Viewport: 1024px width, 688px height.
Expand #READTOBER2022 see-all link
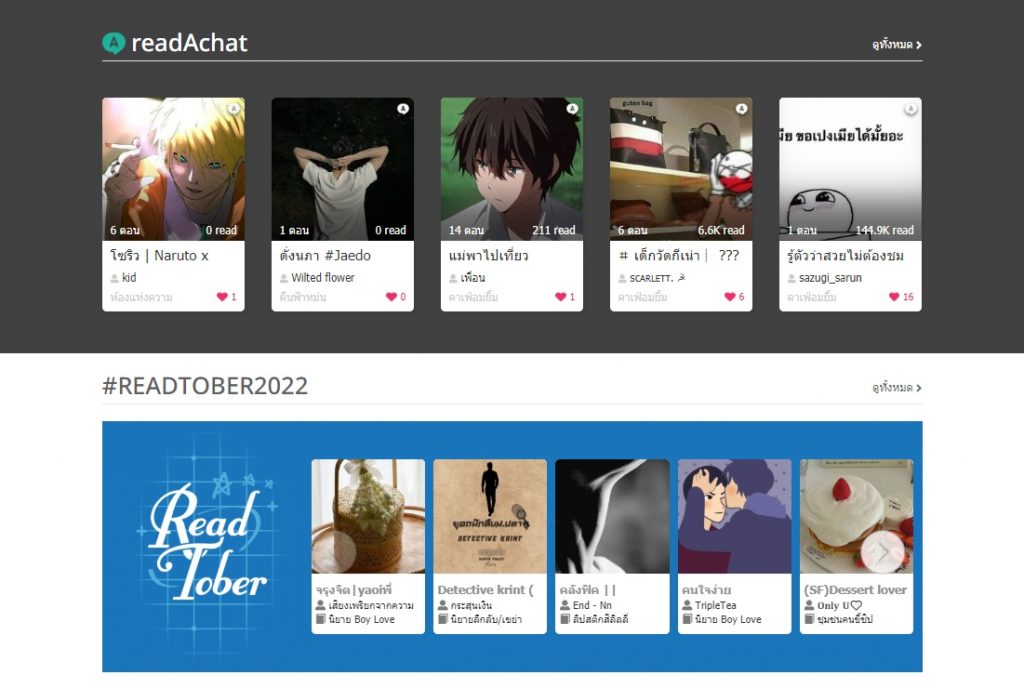pyautogui.click(x=896, y=388)
